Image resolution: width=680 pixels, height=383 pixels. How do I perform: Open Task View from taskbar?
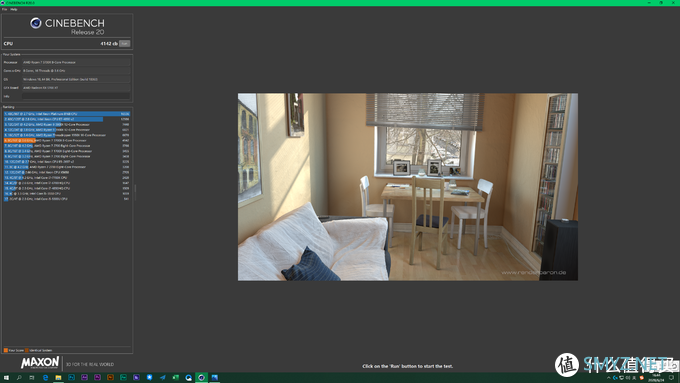coord(32,378)
